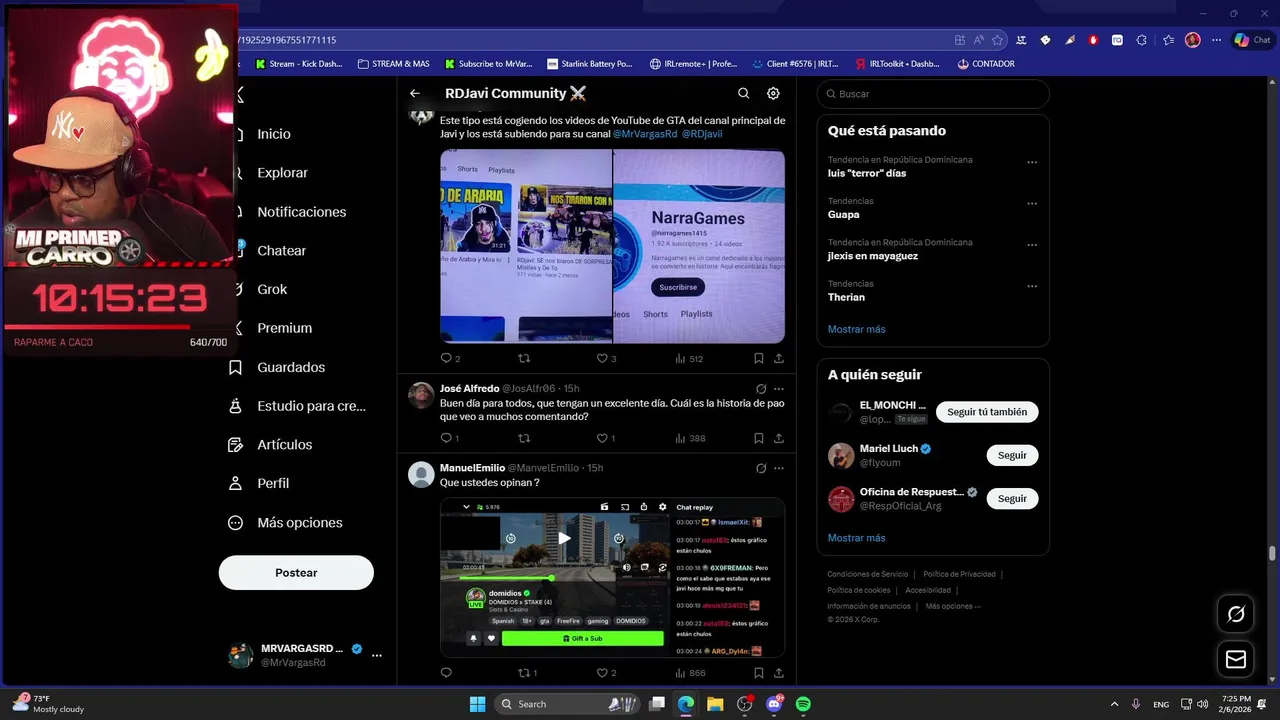This screenshot has height=720, width=1280.
Task: Follow back EL_MONCHI with Seguir tú también
Action: (x=987, y=412)
